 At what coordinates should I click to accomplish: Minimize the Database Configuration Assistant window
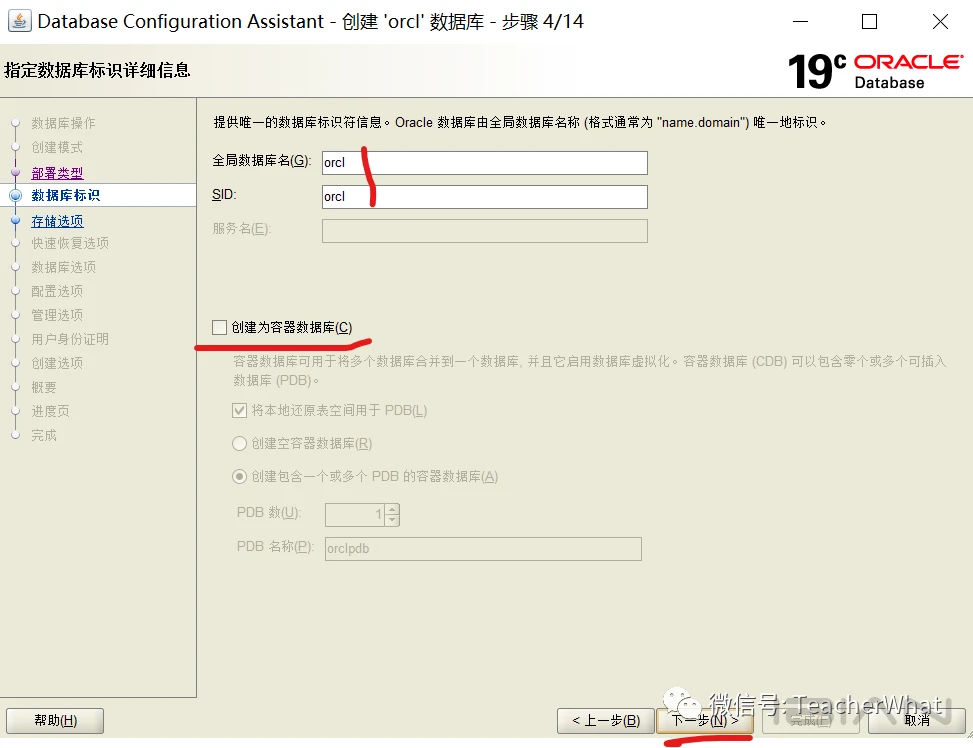pyautogui.click(x=800, y=22)
